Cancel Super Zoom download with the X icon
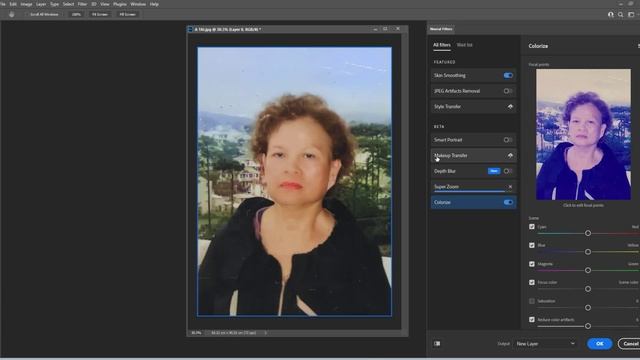Image resolution: width=640 pixels, height=360 pixels. [x=510, y=187]
